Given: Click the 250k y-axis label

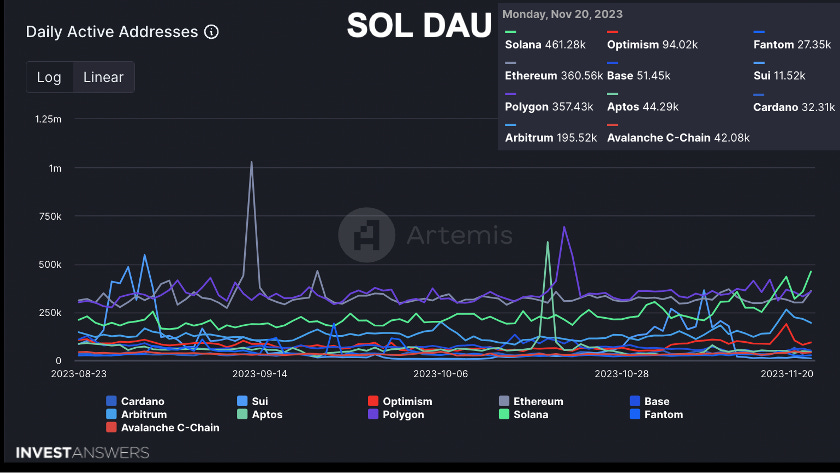Looking at the screenshot, I should coord(50,312).
